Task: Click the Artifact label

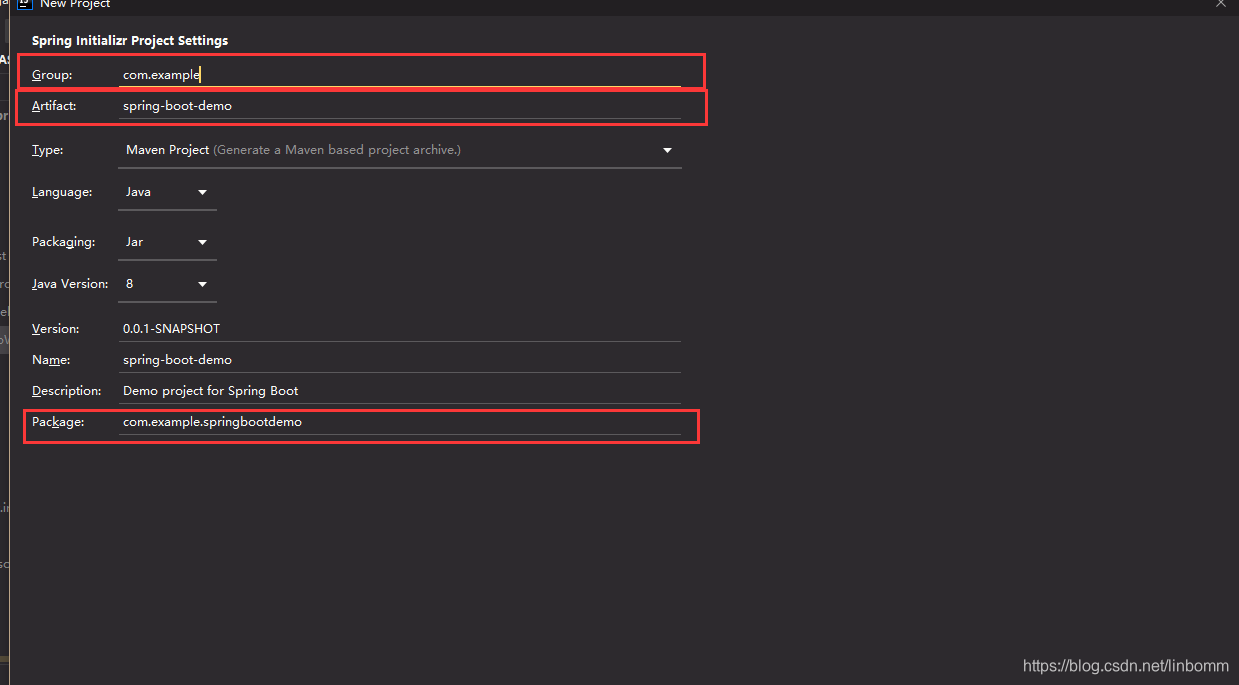Action: pyautogui.click(x=54, y=106)
